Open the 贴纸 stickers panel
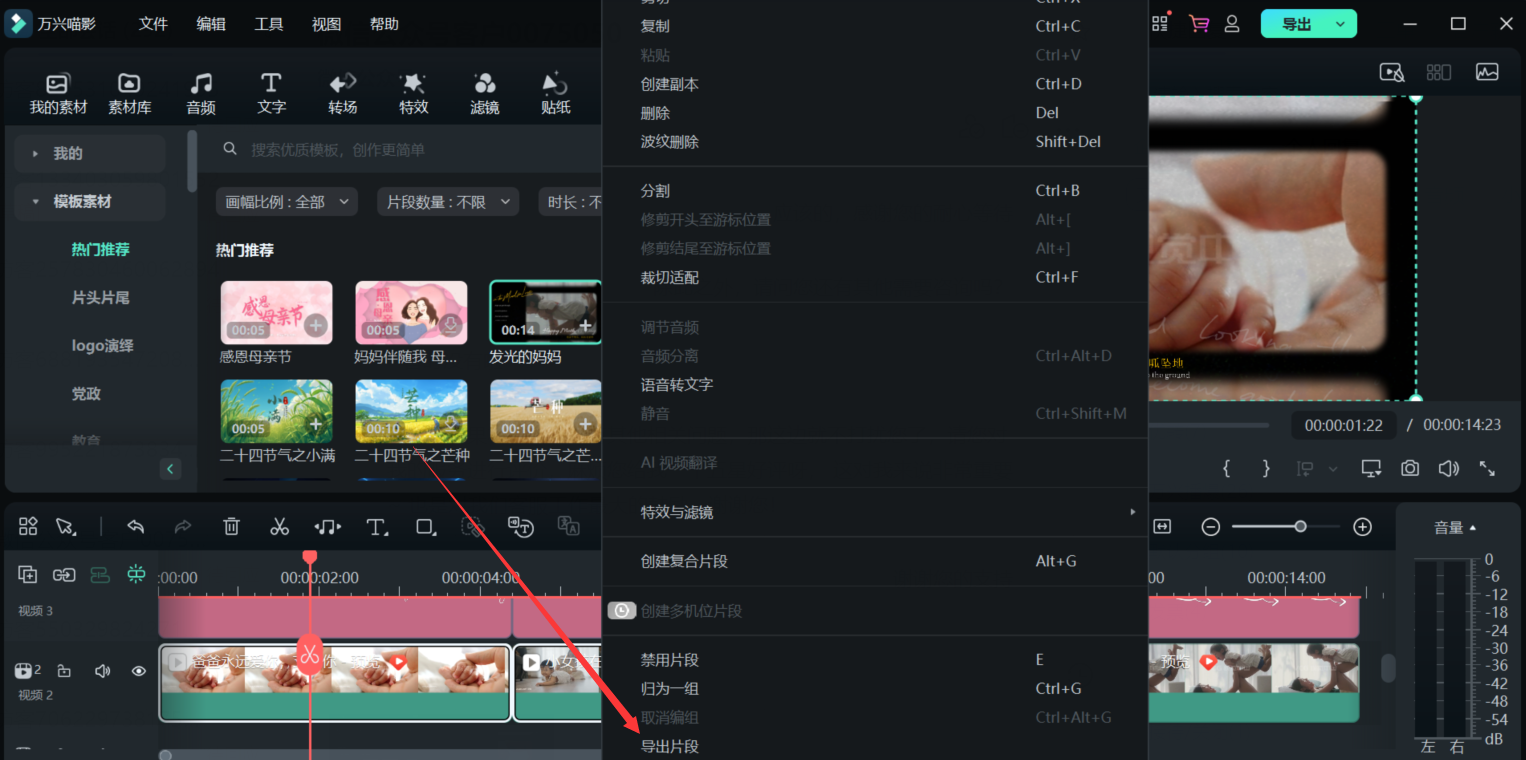The height and width of the screenshot is (760, 1526). click(555, 93)
